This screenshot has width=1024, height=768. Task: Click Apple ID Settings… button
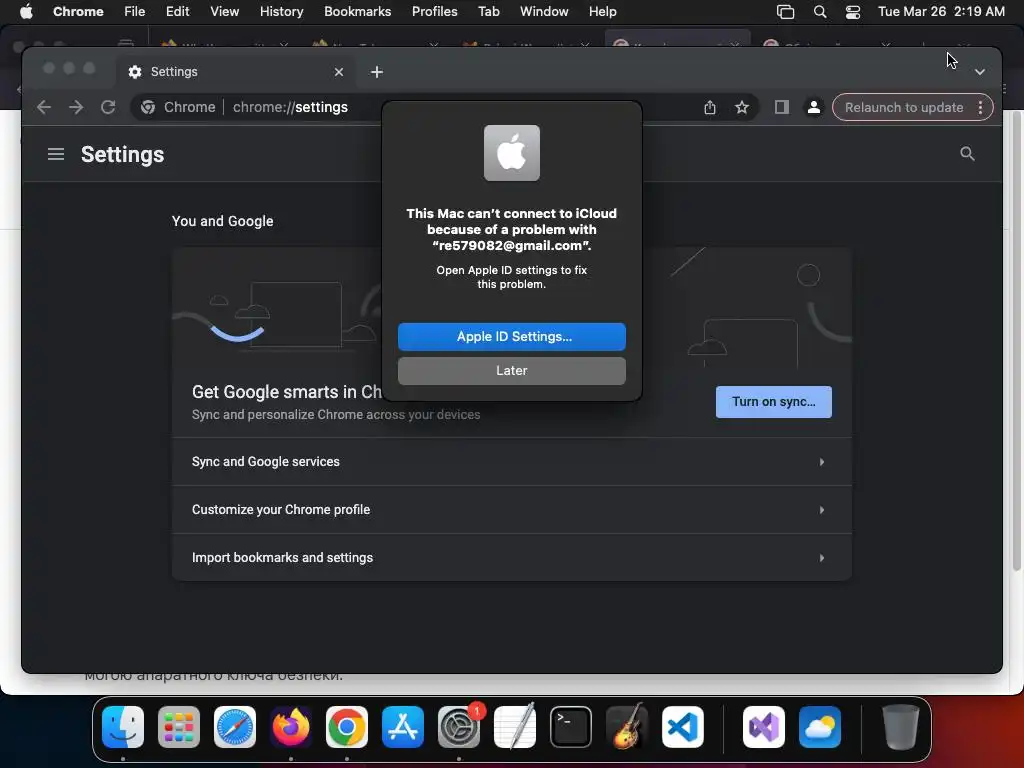(511, 337)
